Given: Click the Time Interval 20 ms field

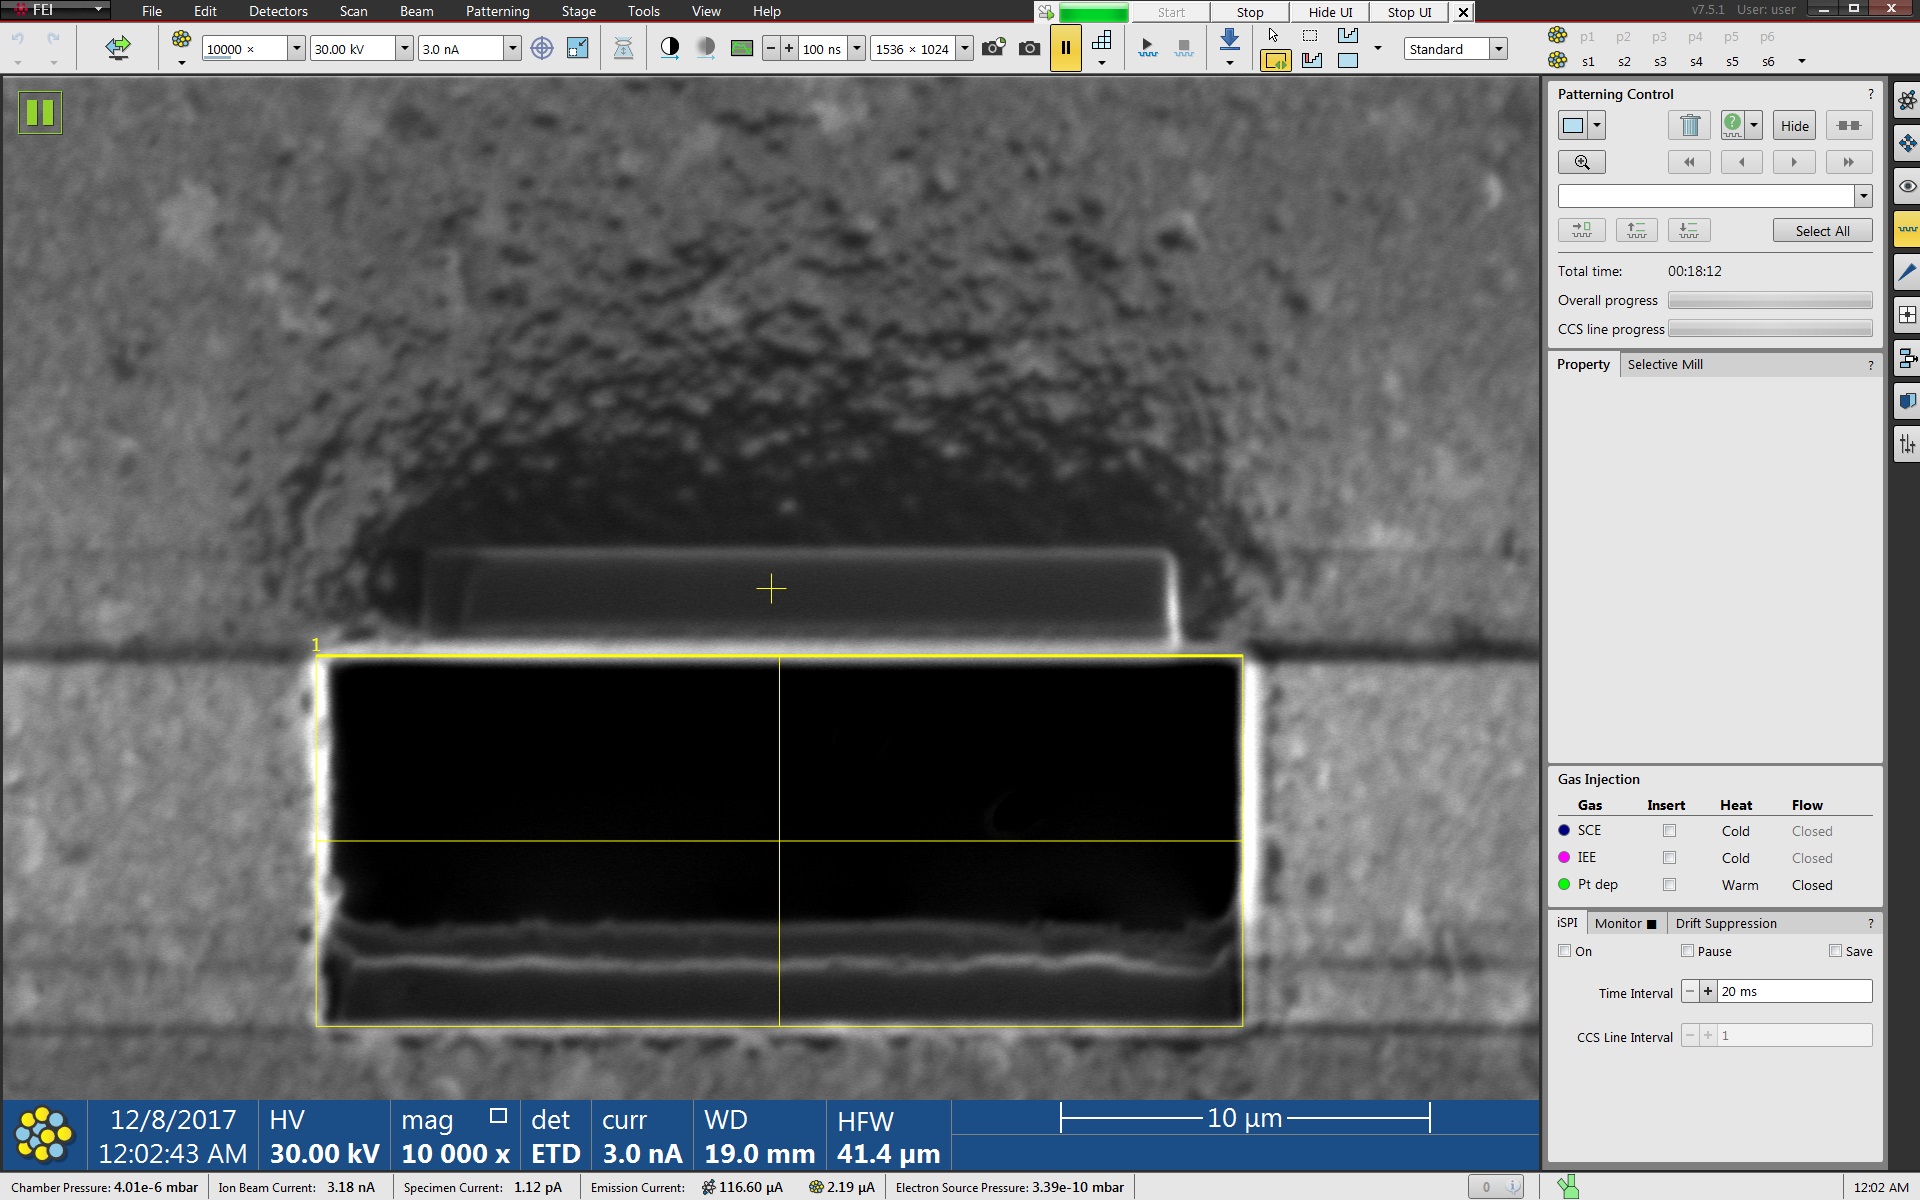Looking at the screenshot, I should coord(1794,992).
